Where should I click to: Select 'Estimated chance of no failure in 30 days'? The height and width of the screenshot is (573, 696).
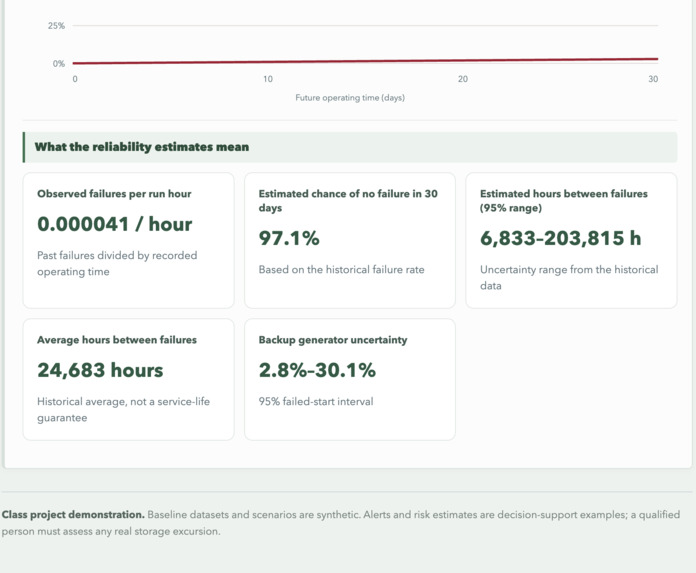point(348,201)
